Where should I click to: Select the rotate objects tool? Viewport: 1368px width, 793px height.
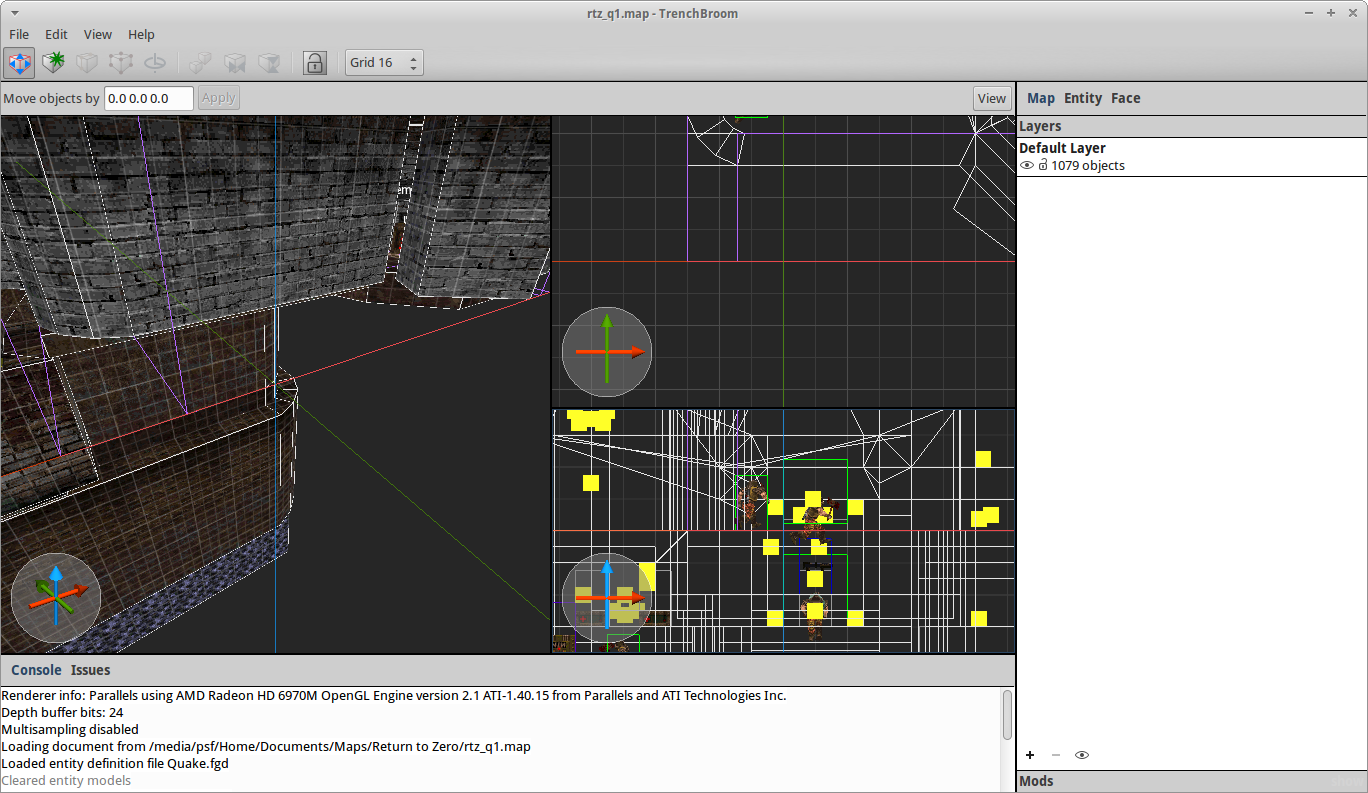(x=155, y=63)
